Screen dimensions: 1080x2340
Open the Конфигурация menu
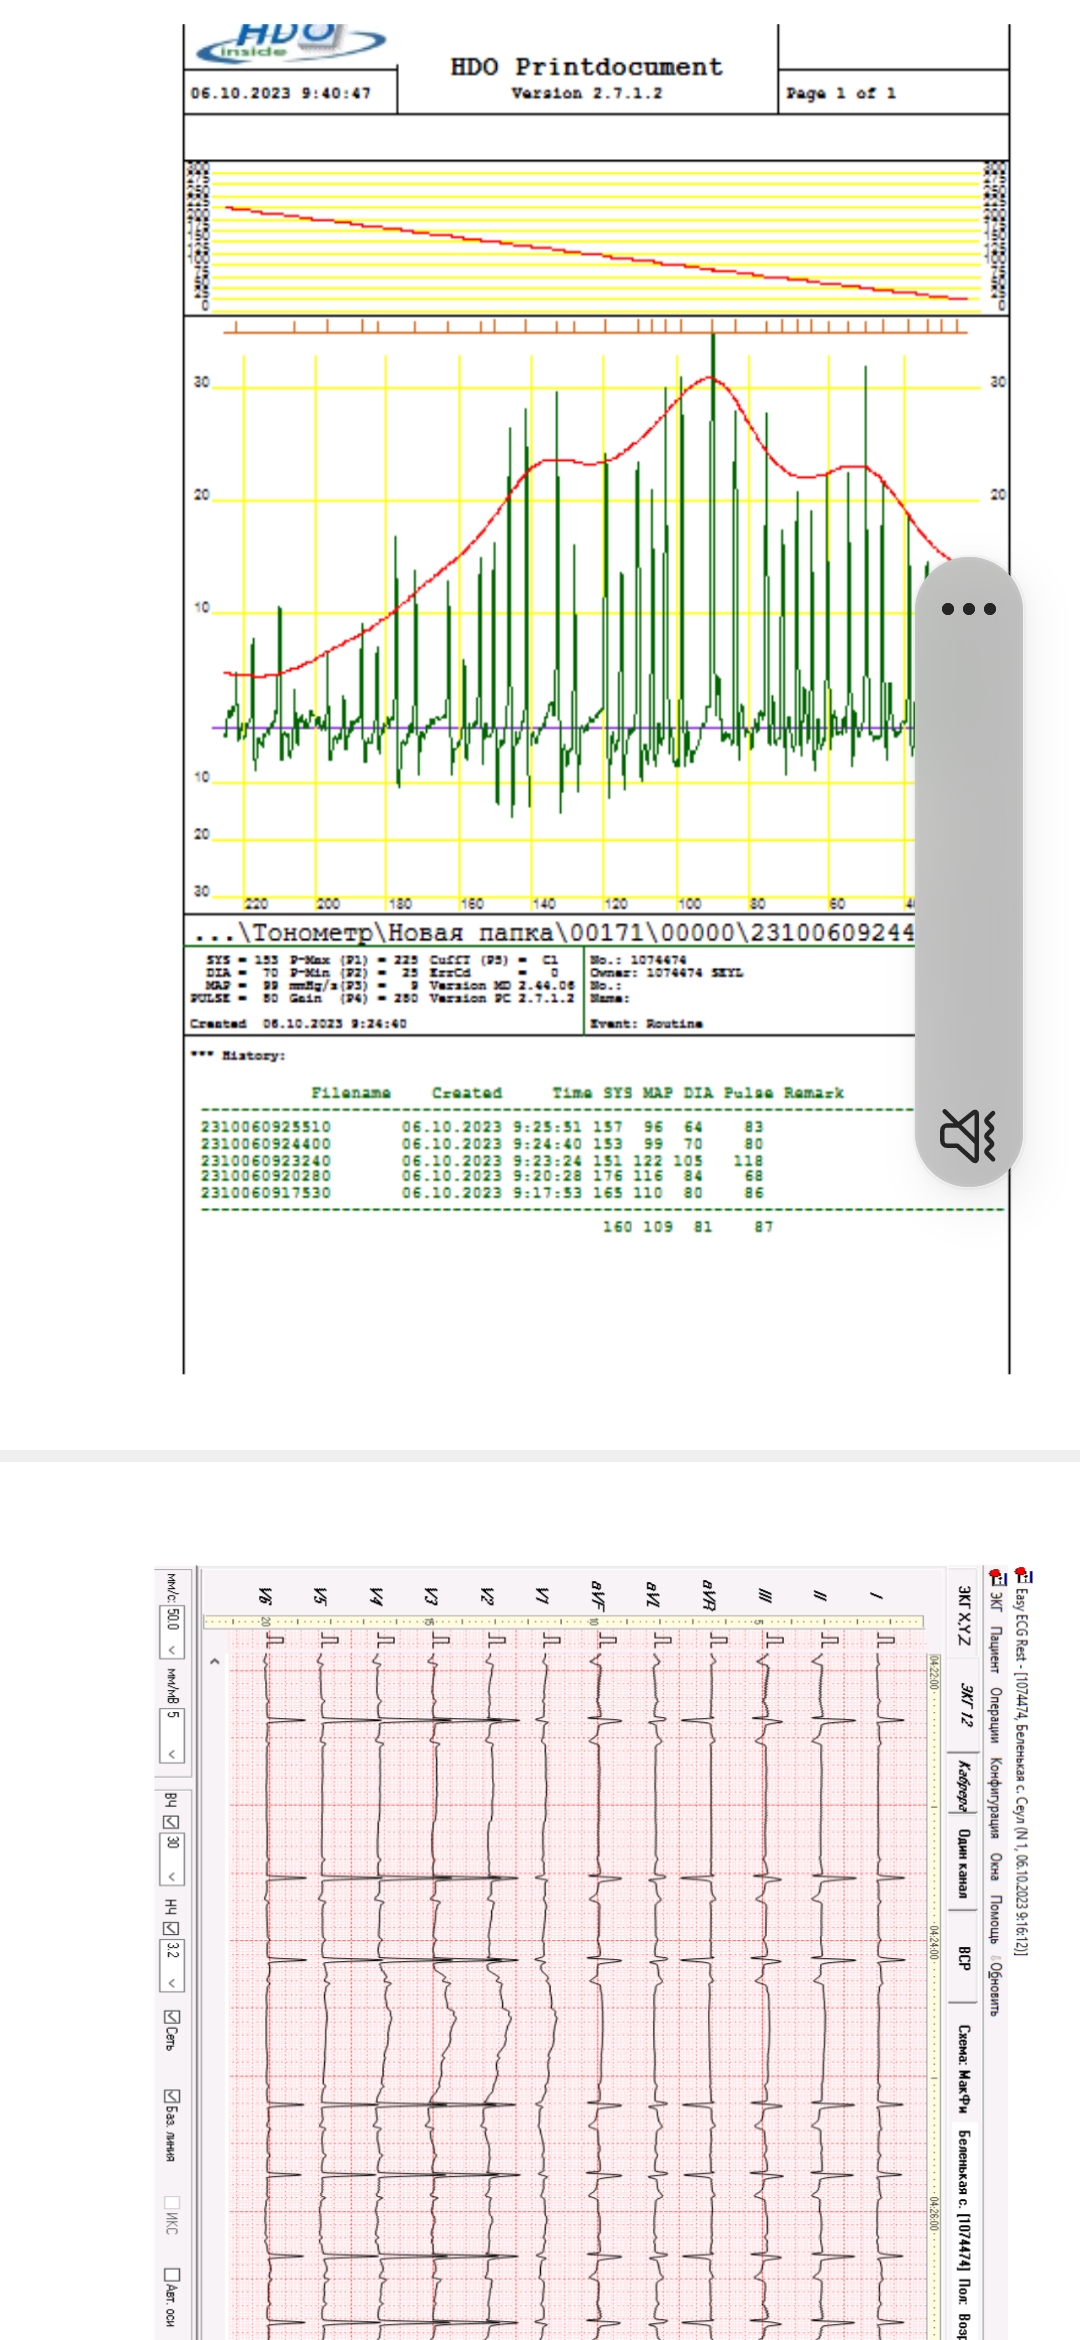(x=996, y=1798)
